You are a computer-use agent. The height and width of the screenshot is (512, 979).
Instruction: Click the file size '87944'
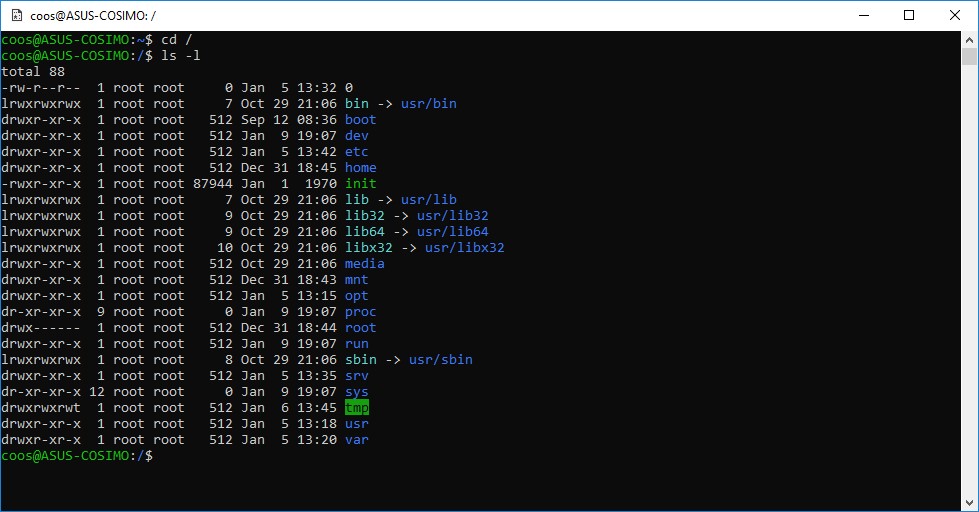coord(213,184)
